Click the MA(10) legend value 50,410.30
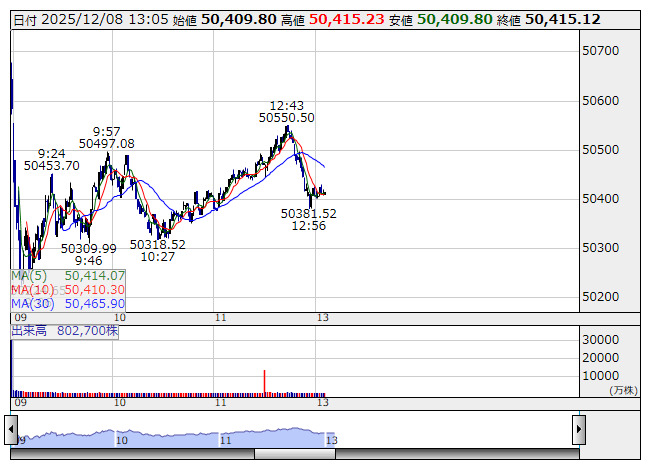653x470 pixels. pos(95,290)
